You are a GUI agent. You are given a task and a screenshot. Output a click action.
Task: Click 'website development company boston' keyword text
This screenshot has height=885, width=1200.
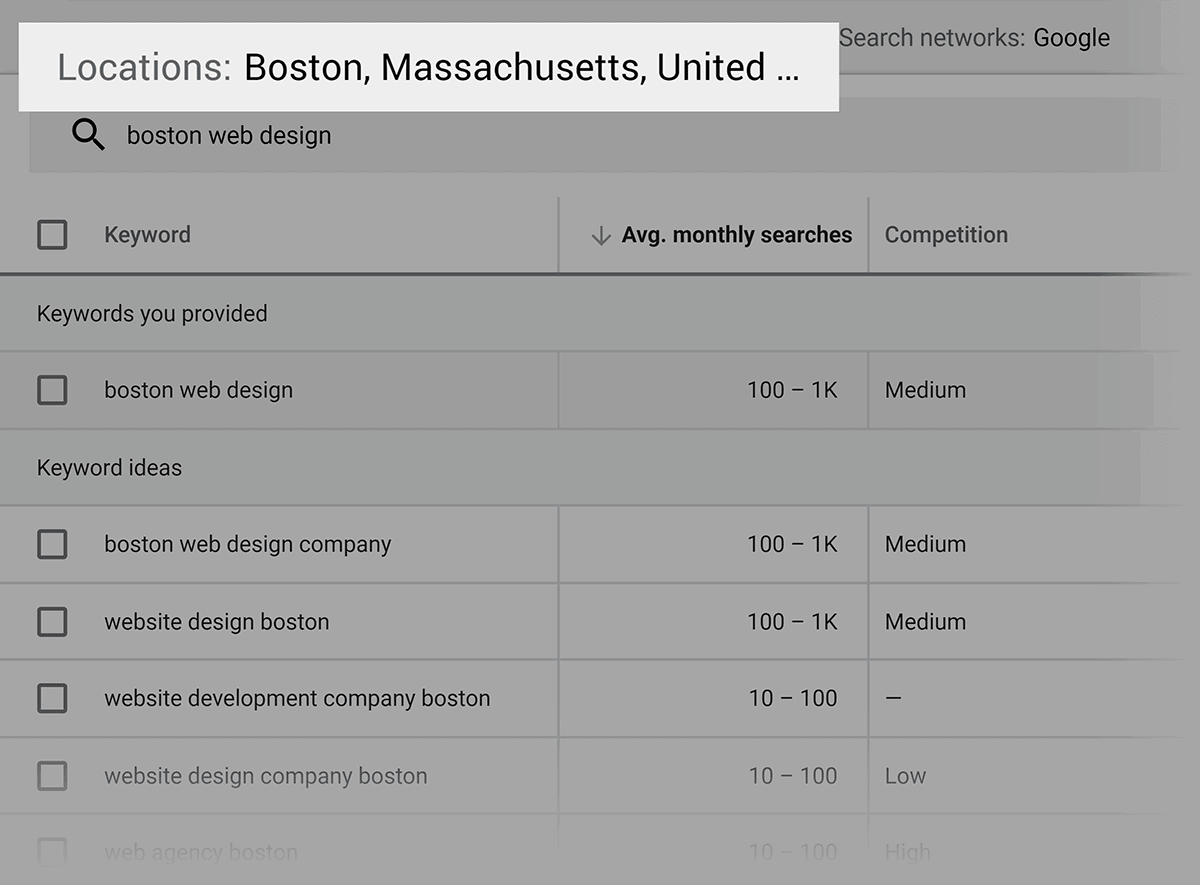click(297, 698)
